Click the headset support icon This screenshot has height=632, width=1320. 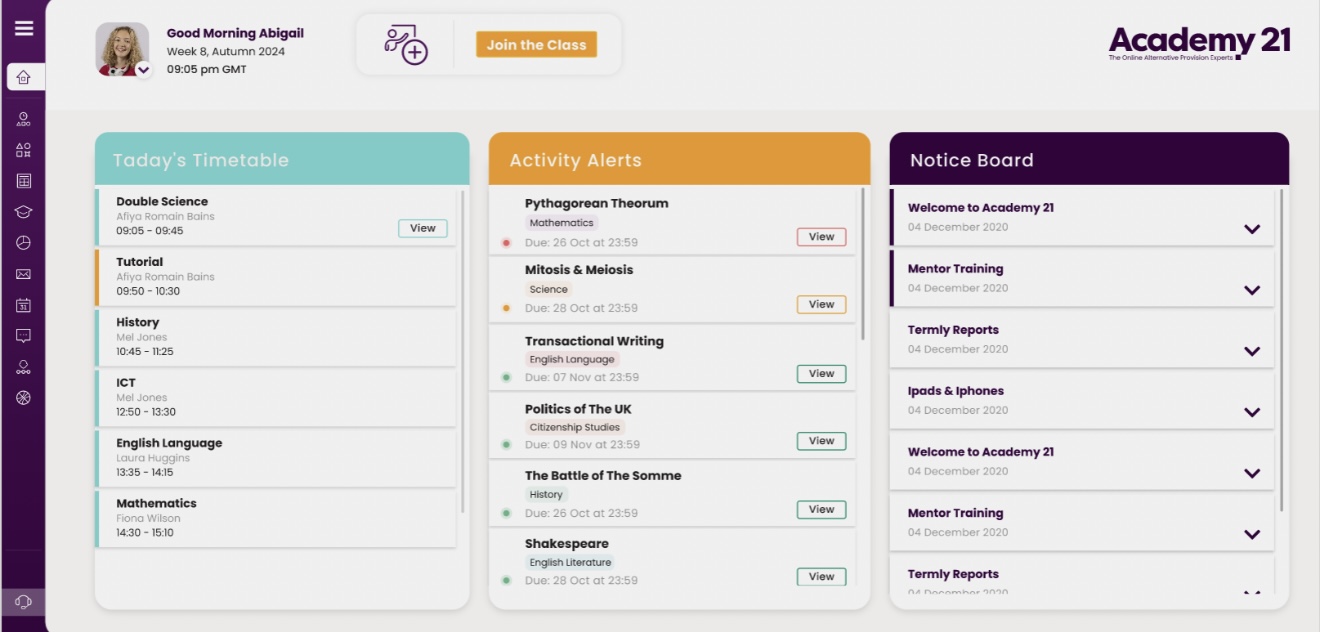coord(24,601)
